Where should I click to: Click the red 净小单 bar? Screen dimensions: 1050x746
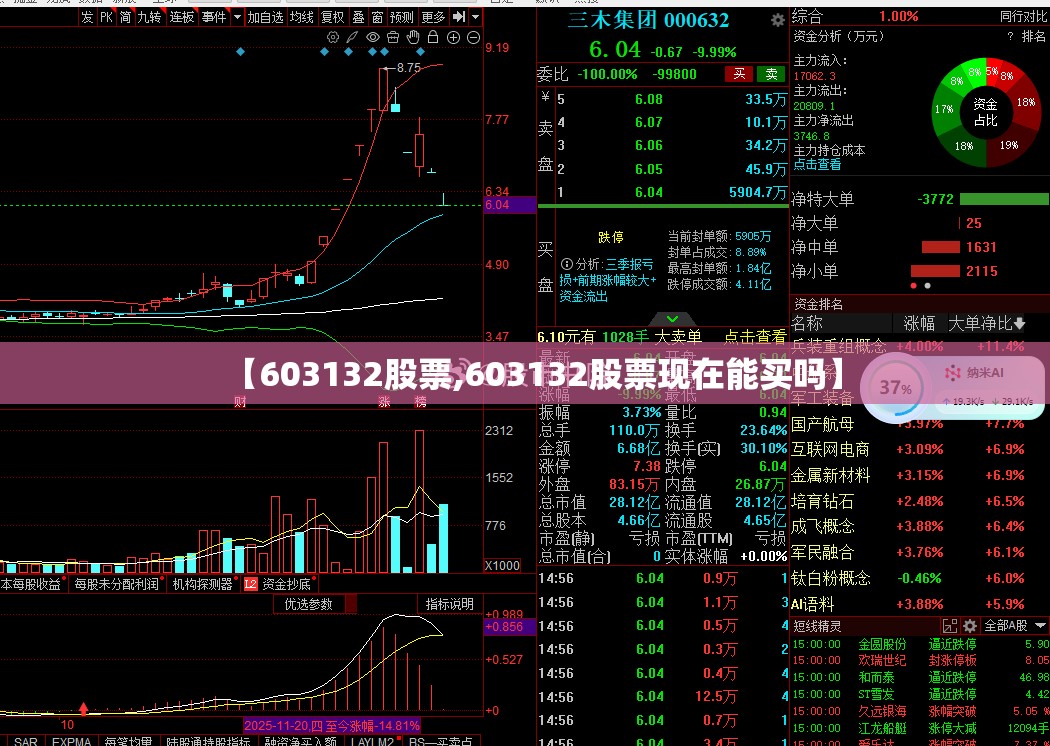[x=935, y=271]
